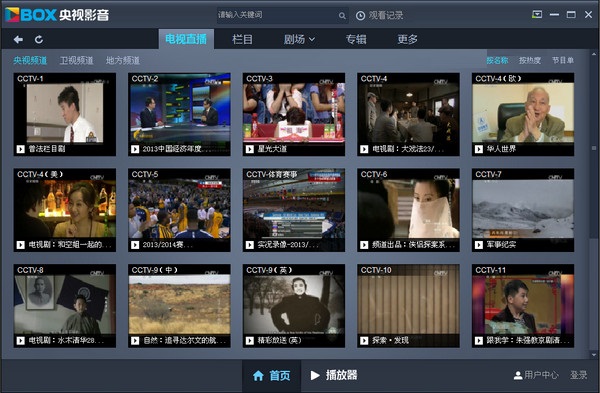The width and height of the screenshot is (600, 393).
Task: Click the 登录 login link
Action: coord(579,375)
